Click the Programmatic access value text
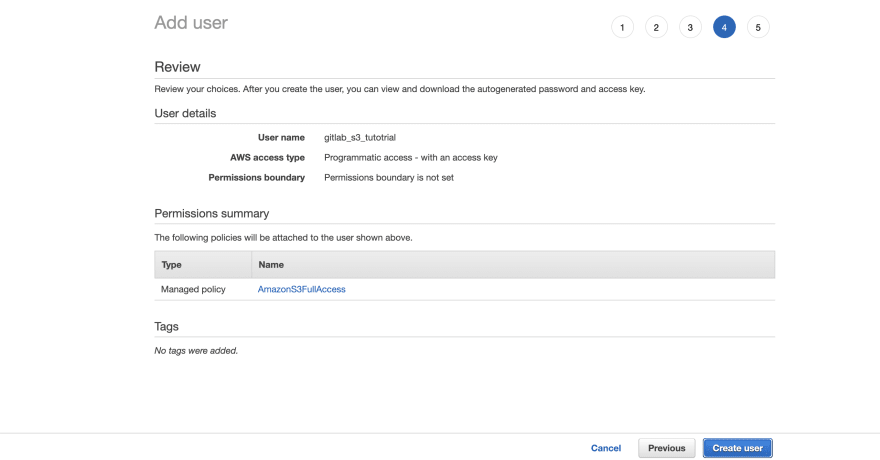880x460 pixels. click(411, 158)
